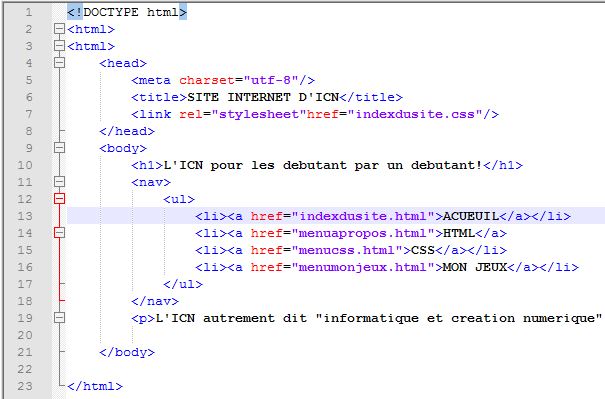Collapse the fold marker on line 3
605x399 pixels.
coord(59,46)
